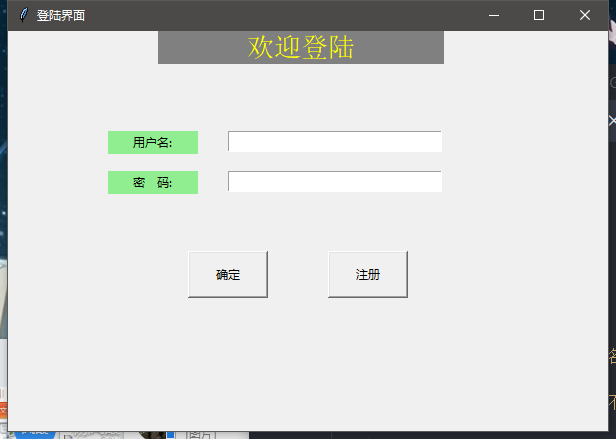
Task: Click the yellow 欢迎登陆 banner
Action: tap(301, 47)
